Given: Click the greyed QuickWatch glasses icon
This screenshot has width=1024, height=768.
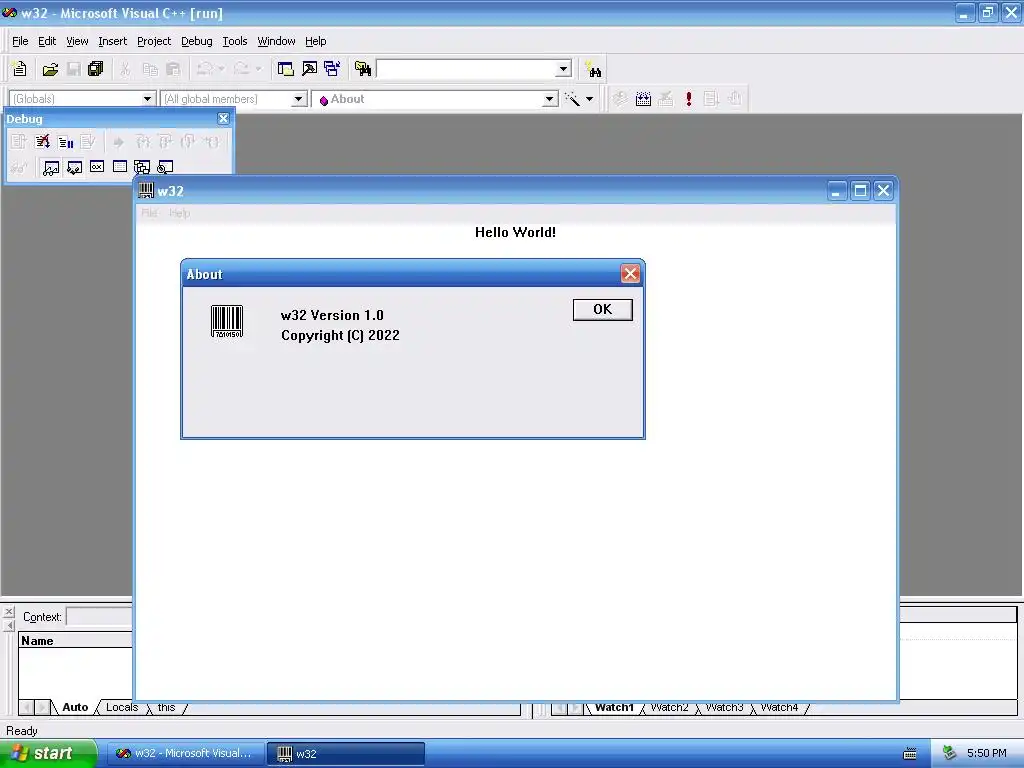Looking at the screenshot, I should coord(19,168).
